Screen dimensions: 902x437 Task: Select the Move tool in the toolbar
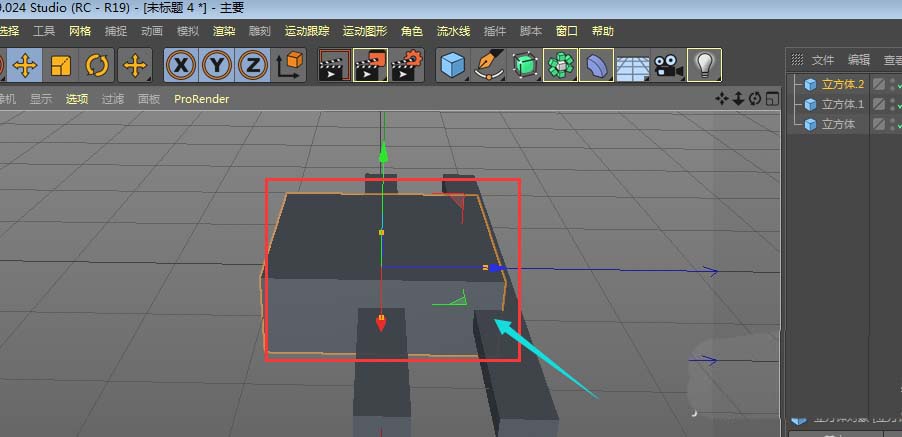(25, 66)
